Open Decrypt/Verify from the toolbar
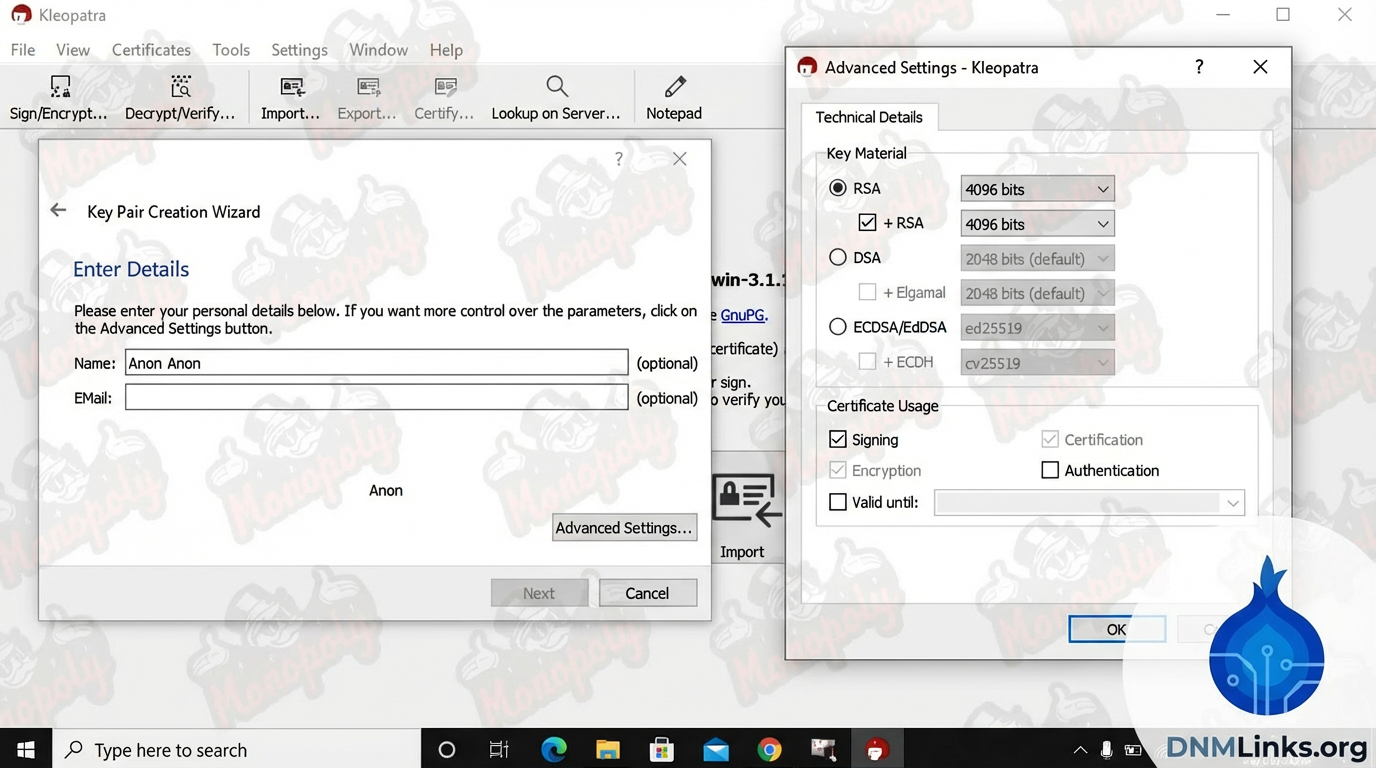 click(180, 97)
